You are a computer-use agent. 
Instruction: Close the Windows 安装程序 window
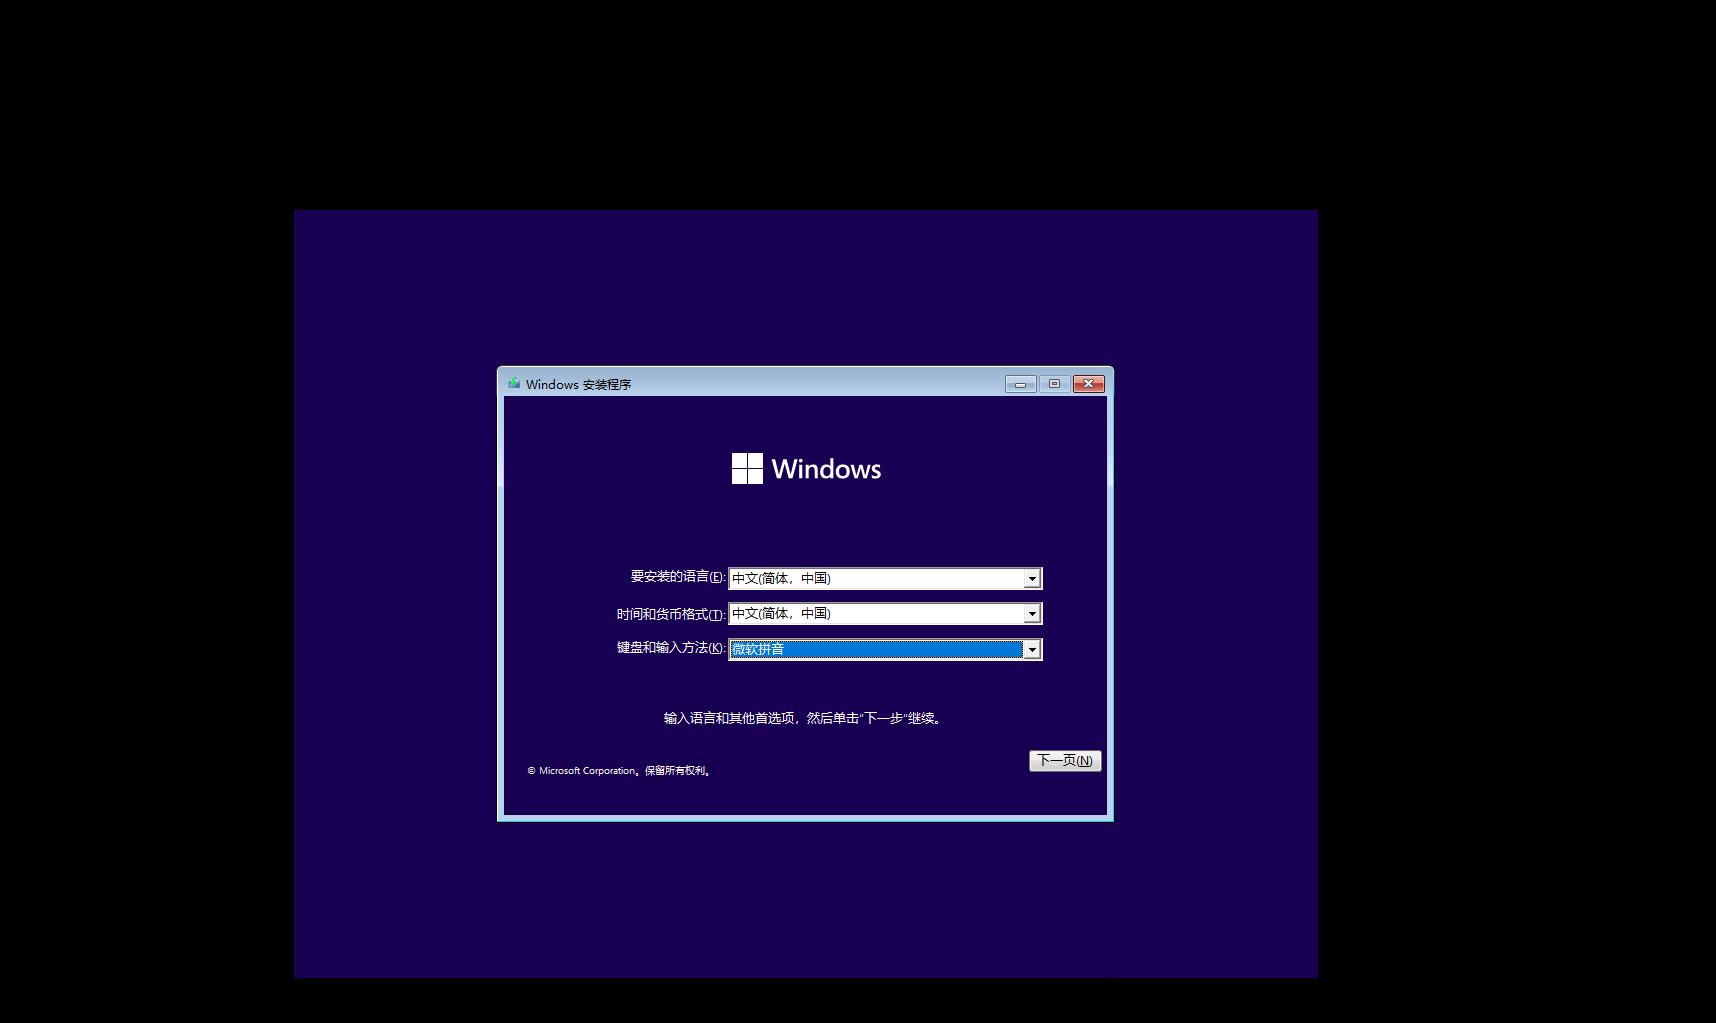tap(1089, 384)
